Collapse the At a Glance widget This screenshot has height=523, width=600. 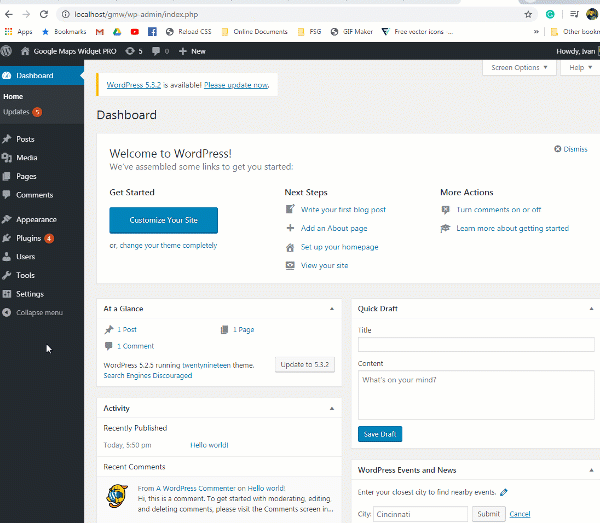click(x=331, y=309)
